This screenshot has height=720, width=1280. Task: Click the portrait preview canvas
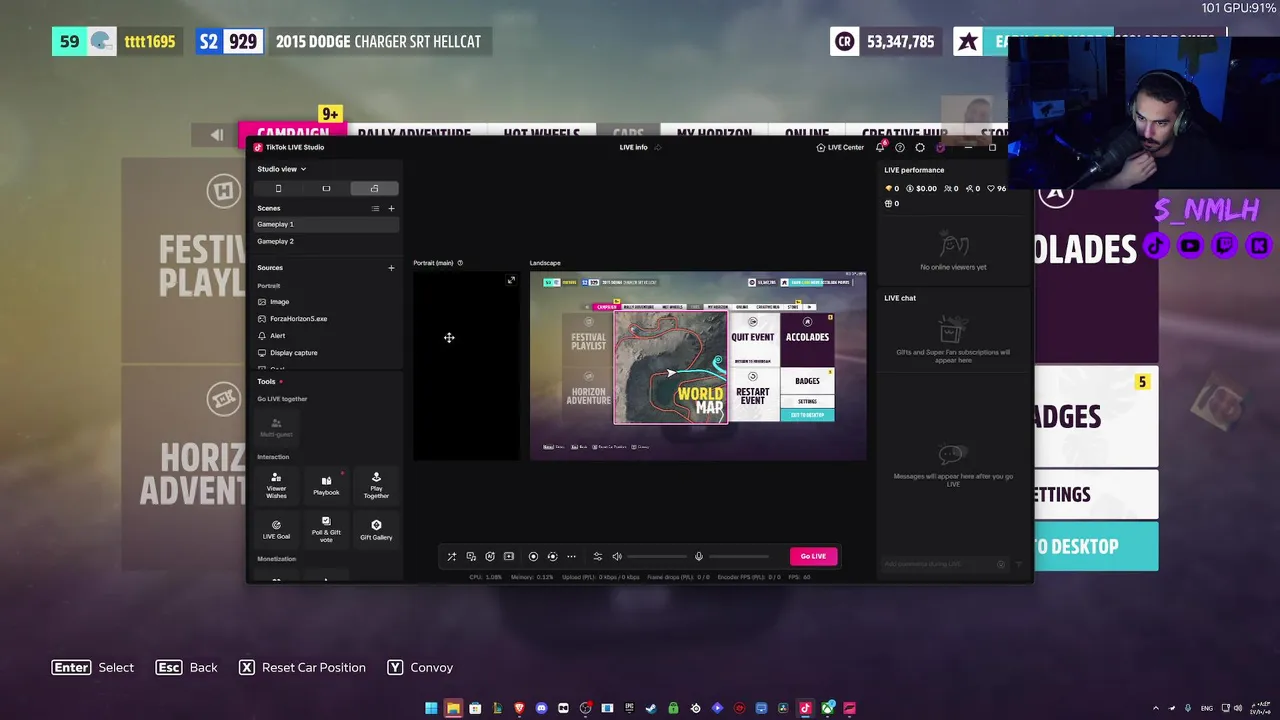tap(466, 366)
